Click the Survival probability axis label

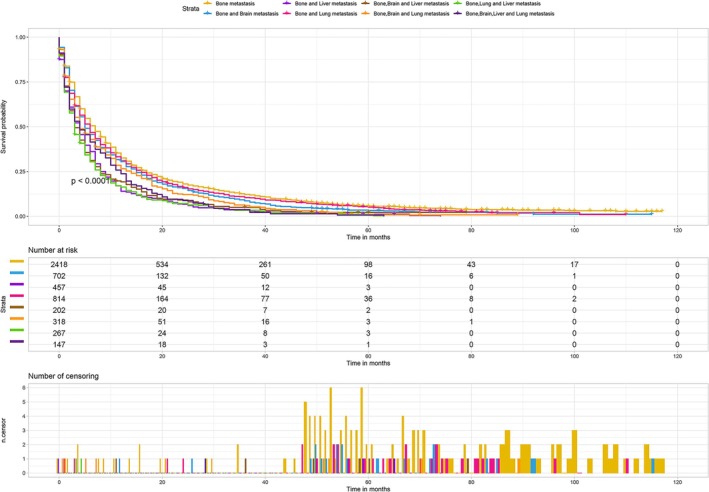[4, 127]
